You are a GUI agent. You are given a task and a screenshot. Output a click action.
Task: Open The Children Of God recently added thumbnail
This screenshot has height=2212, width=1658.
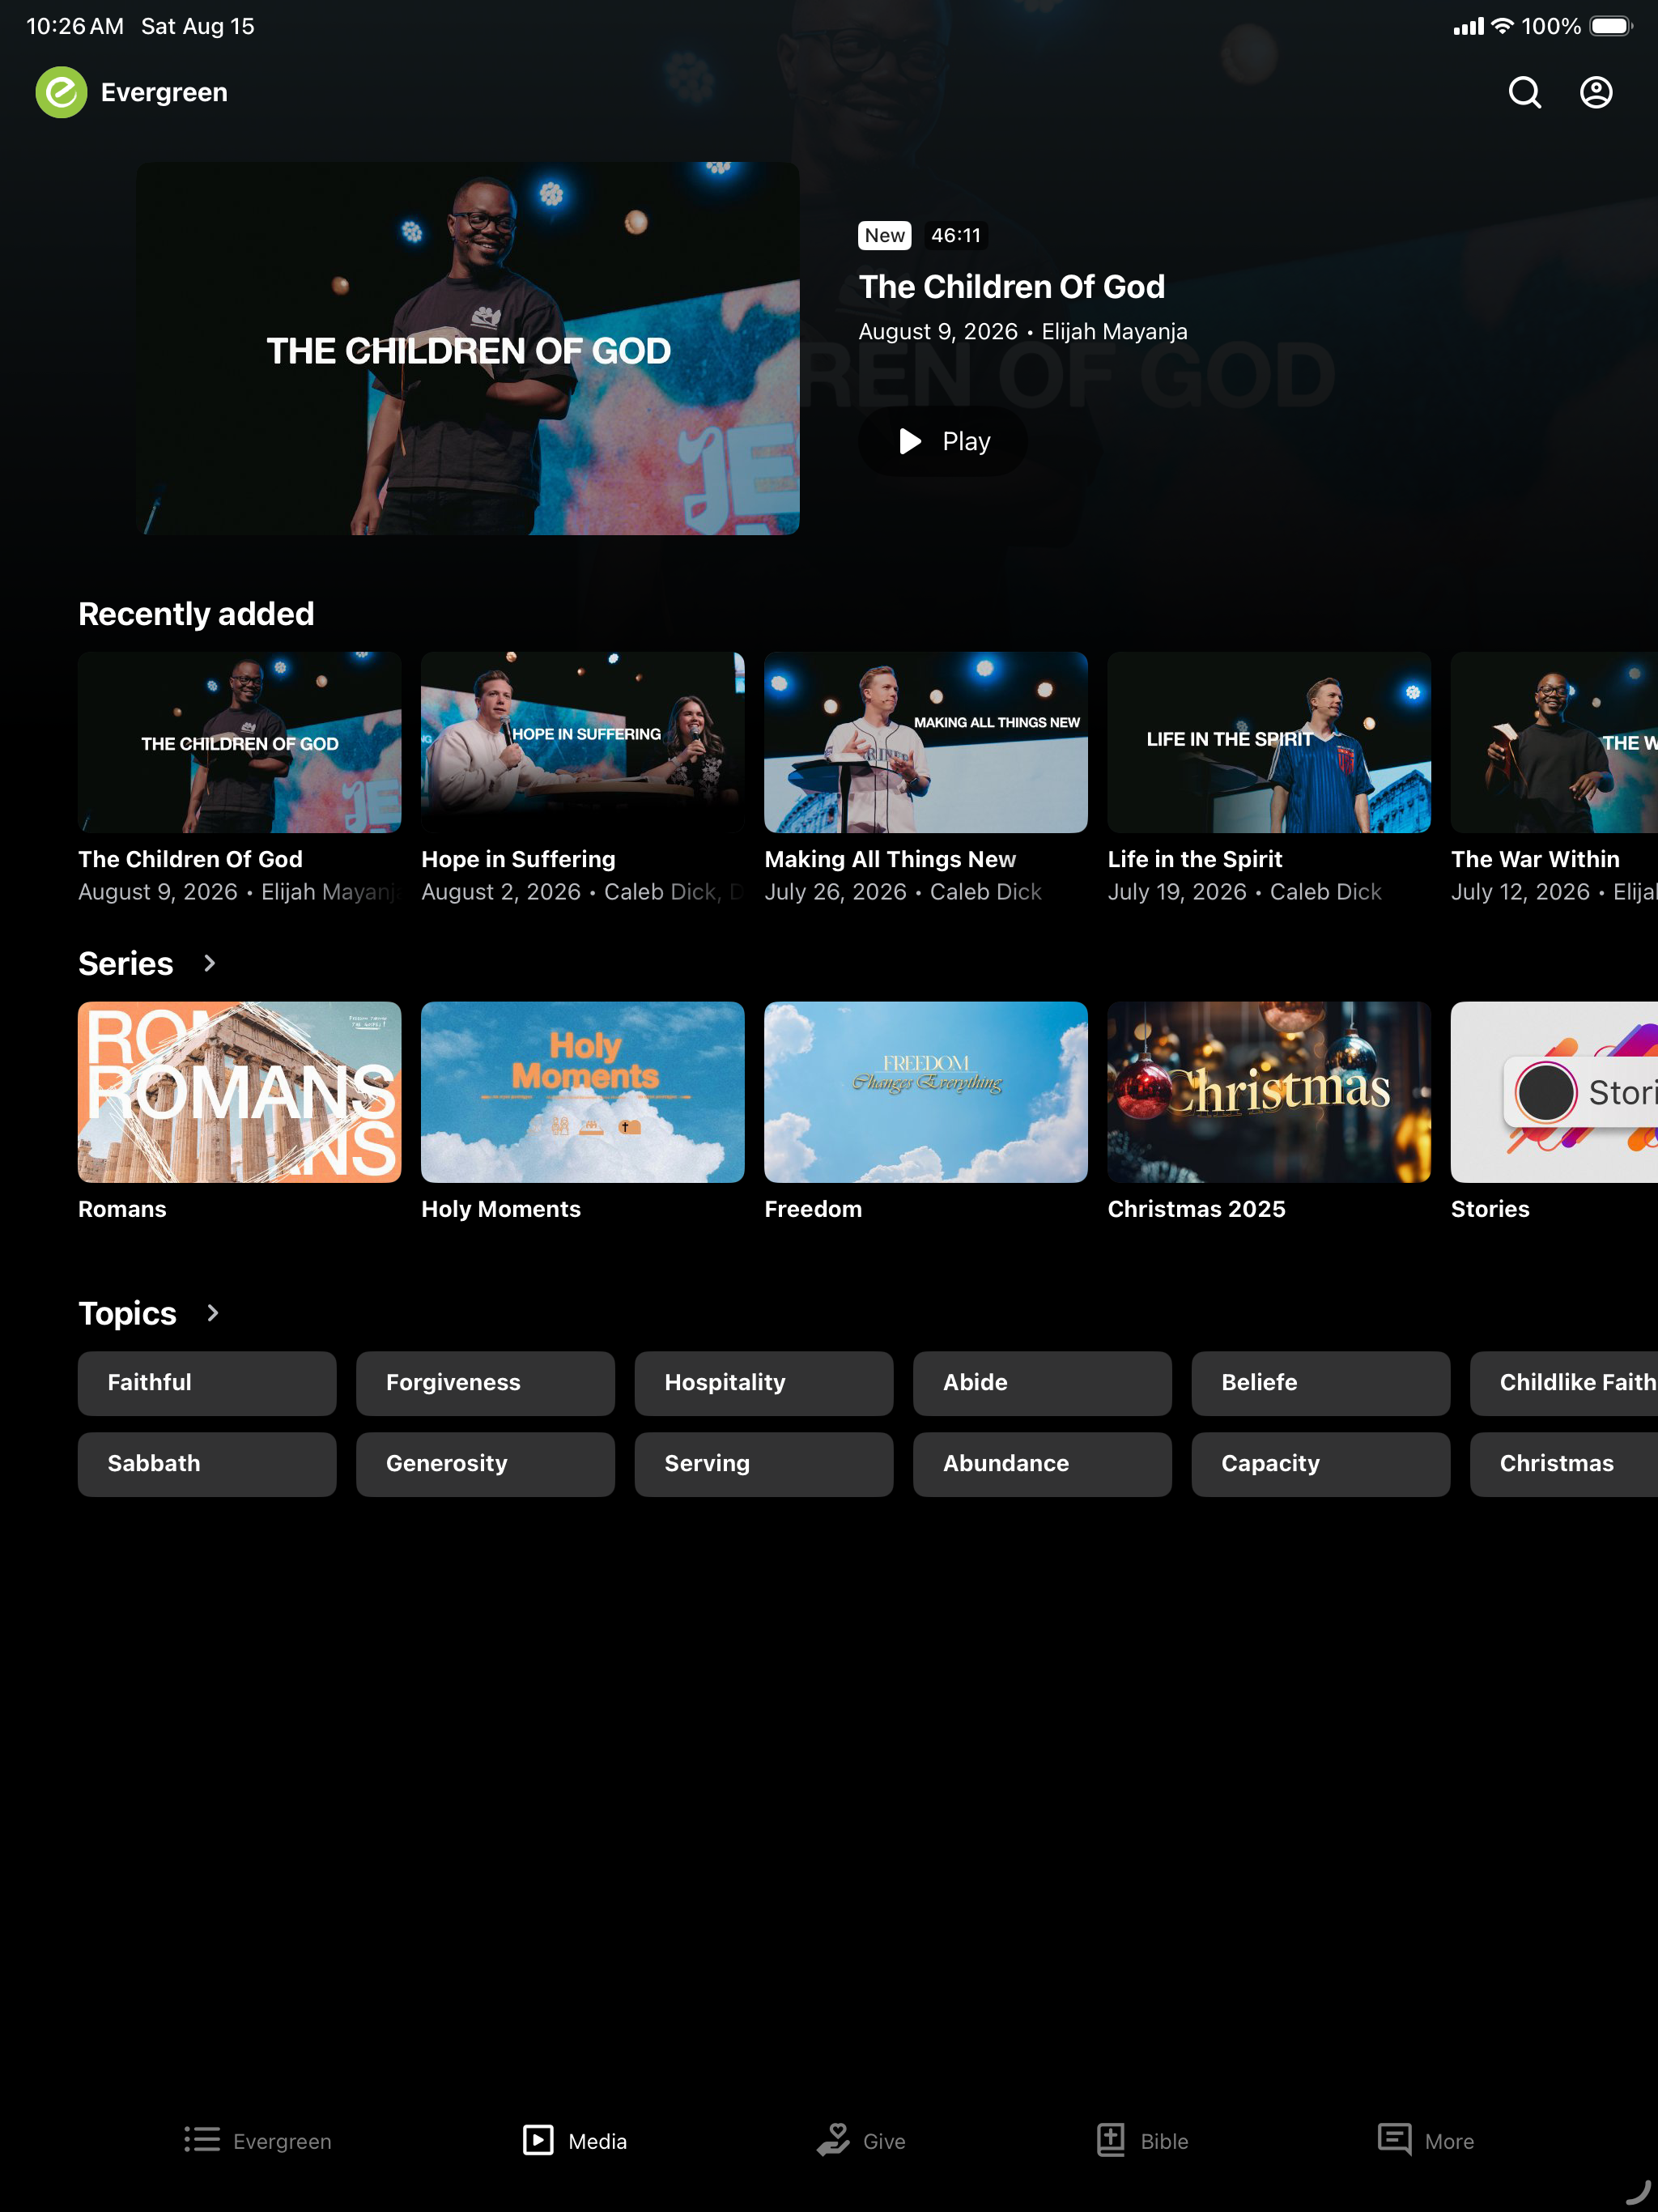click(240, 742)
